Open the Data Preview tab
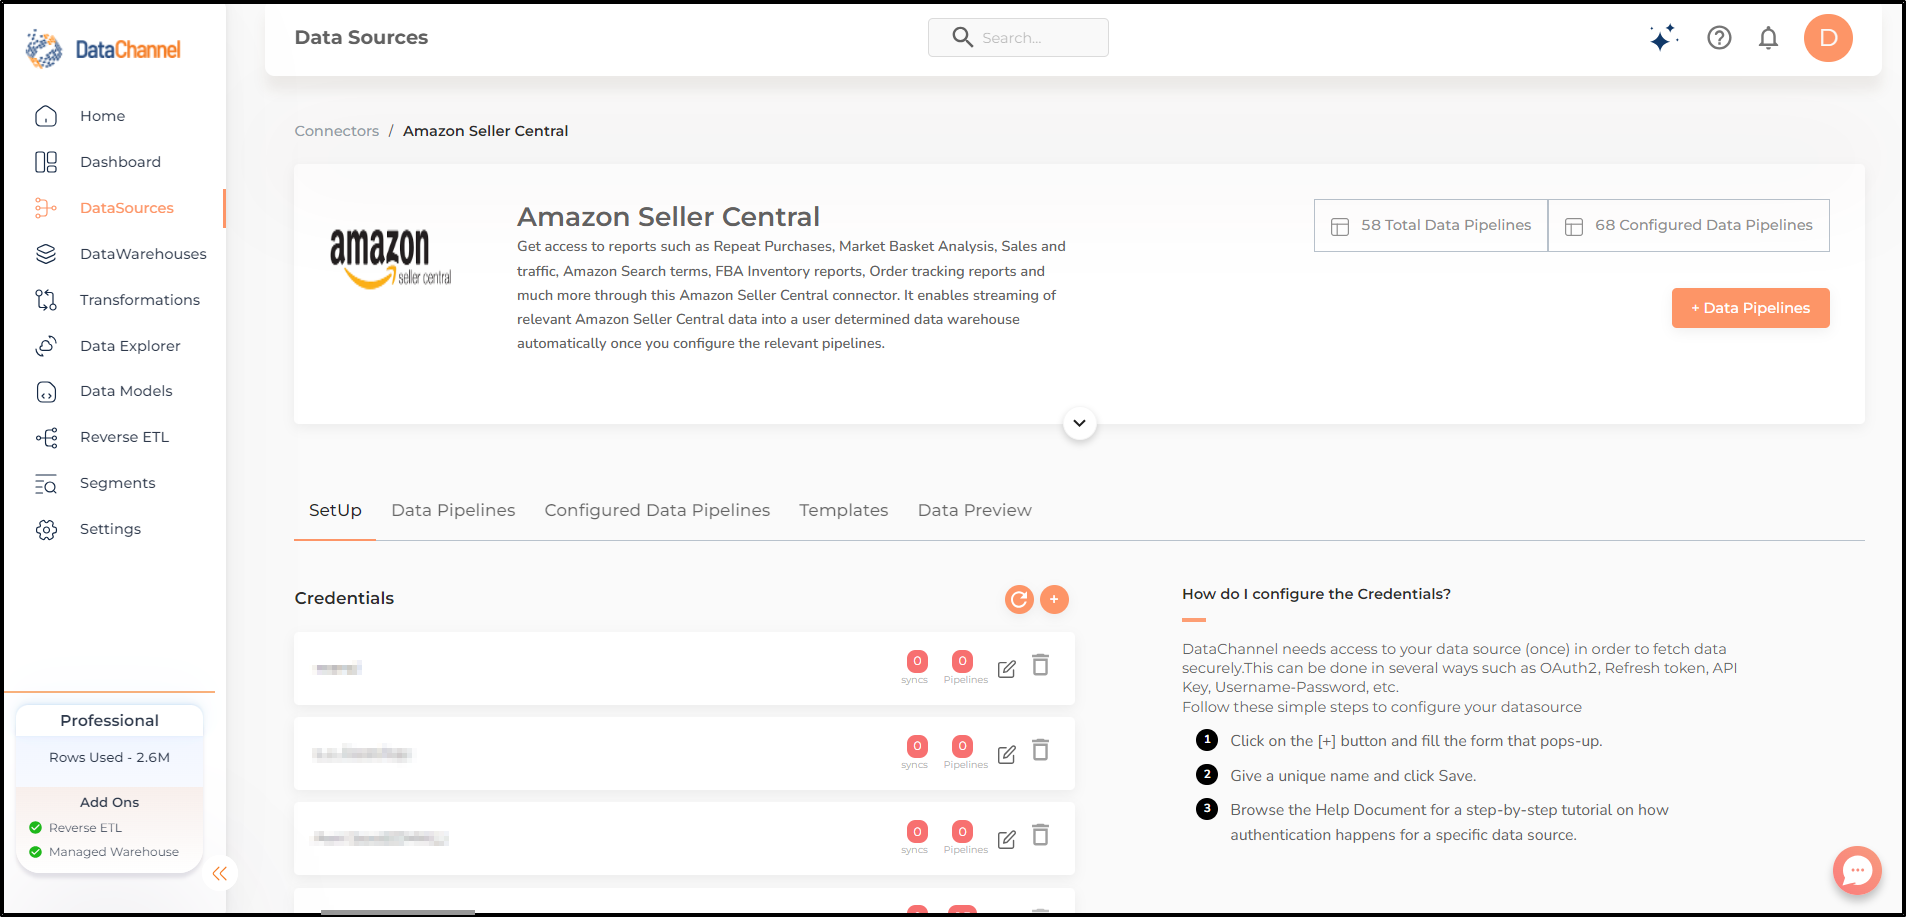Image resolution: width=1906 pixels, height=917 pixels. [974, 510]
